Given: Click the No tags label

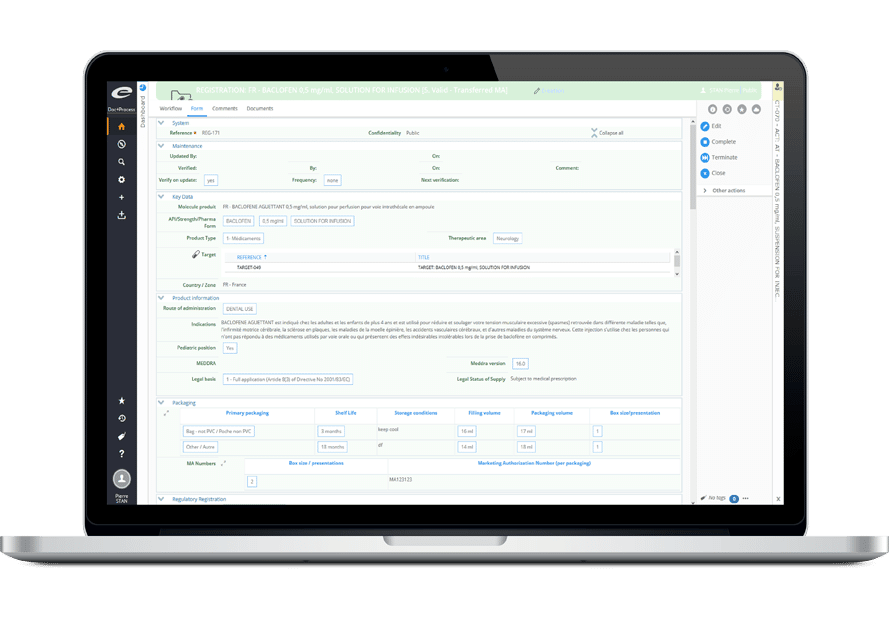Looking at the screenshot, I should 717,498.
